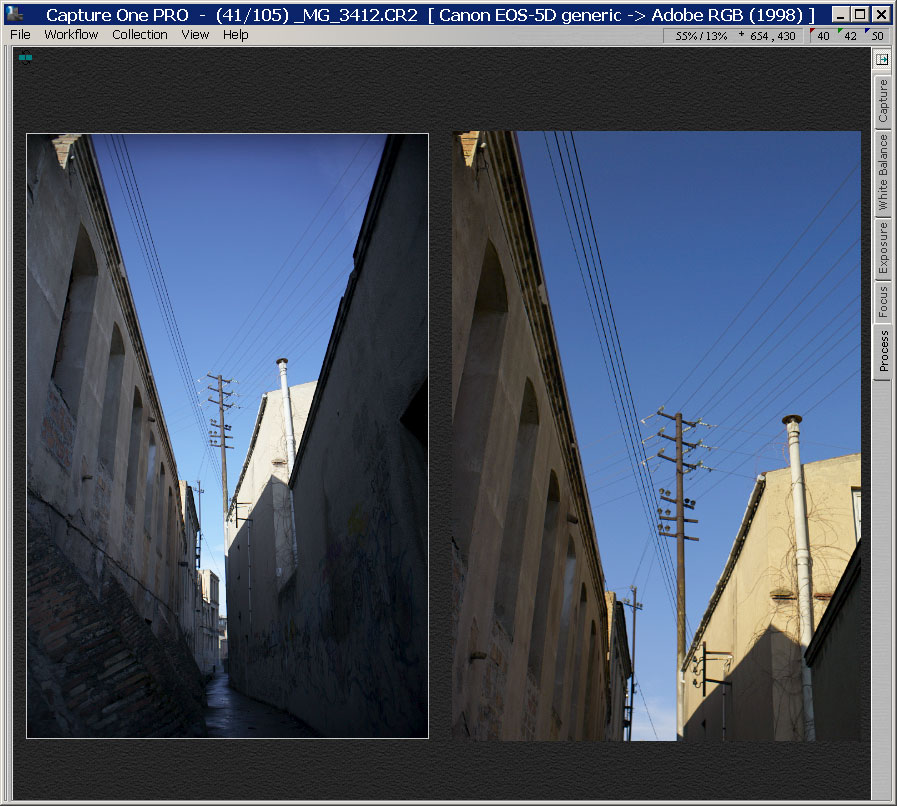Click the panel expand arrow icon above Capture
Viewport: 897px width, 806px height.
click(882, 59)
